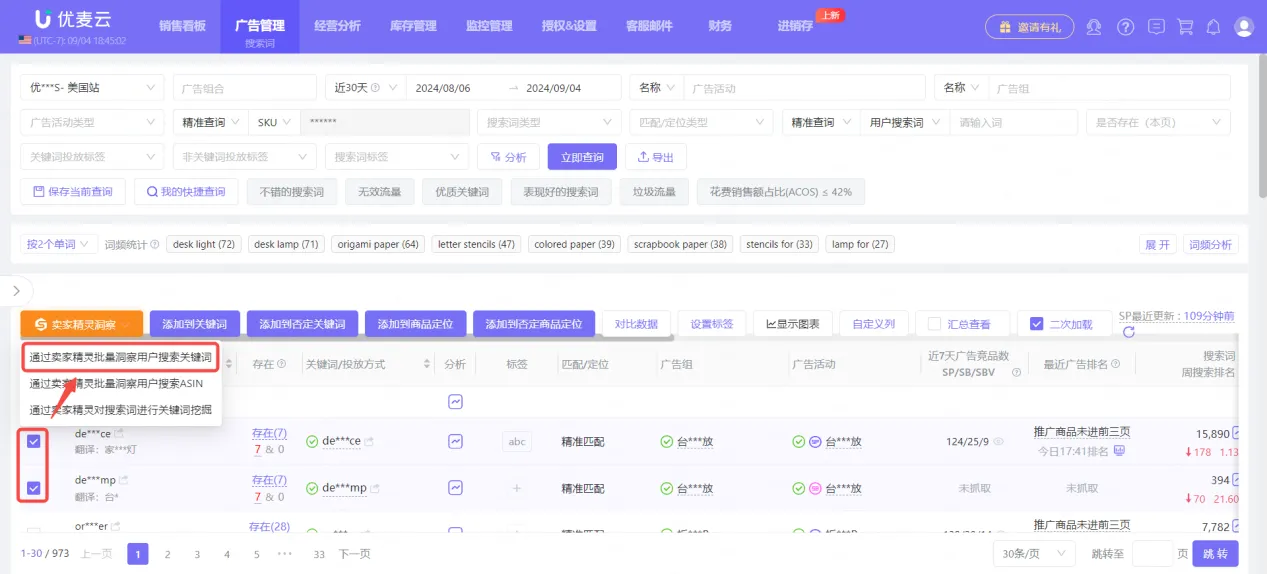
Task: Open external link icon beside search term de***mp
Action: pos(124,481)
